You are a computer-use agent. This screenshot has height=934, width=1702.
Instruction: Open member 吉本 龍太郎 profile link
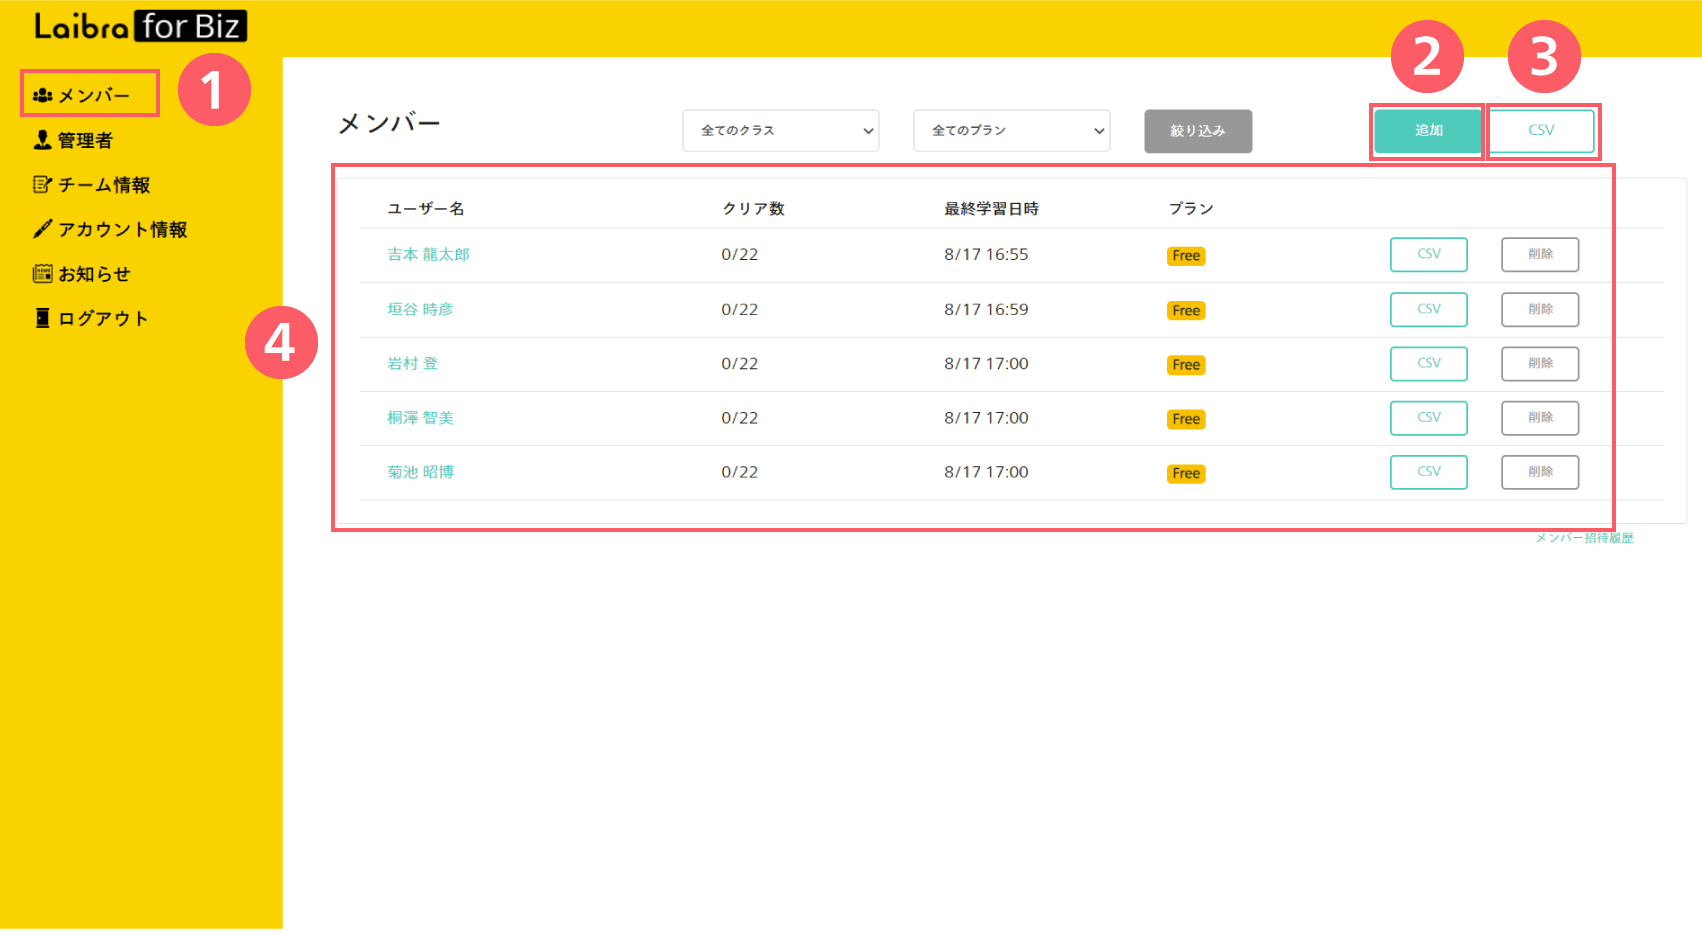(x=428, y=255)
